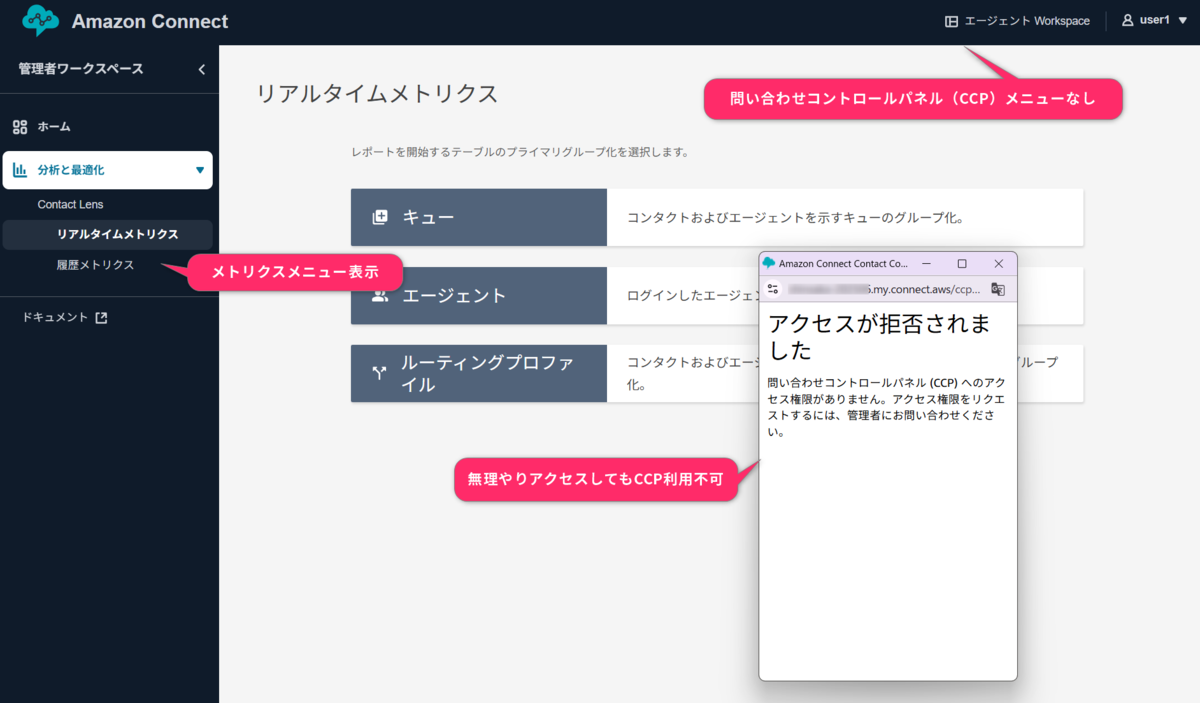The image size is (1200, 703).
Task: Click the エージェント Workspace layout icon
Action: point(951,21)
